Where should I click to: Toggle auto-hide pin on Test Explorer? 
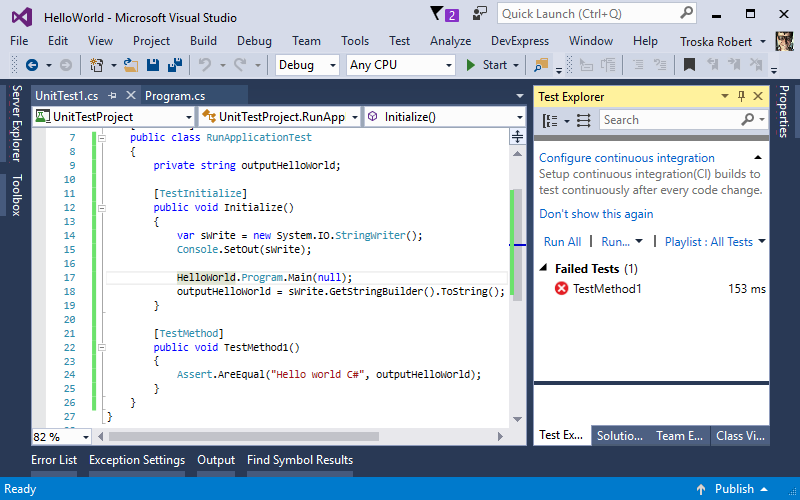tap(741, 96)
